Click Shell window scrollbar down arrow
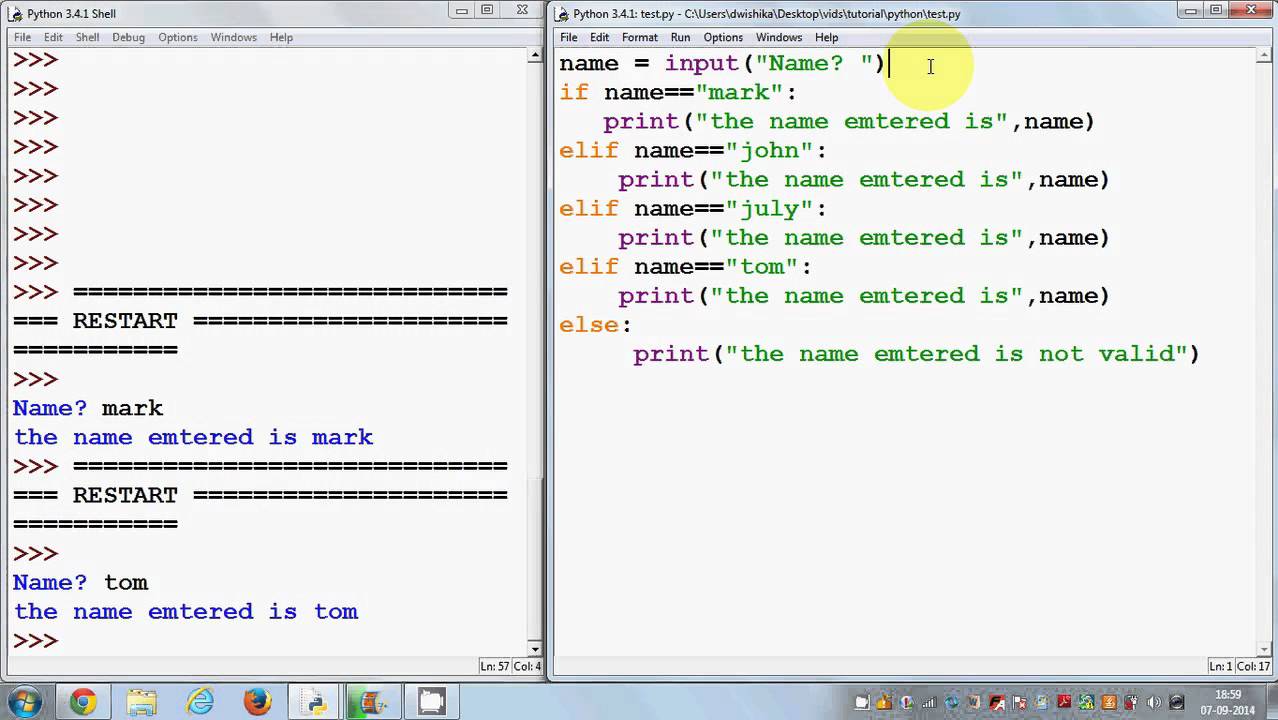1278x720 pixels. click(535, 648)
